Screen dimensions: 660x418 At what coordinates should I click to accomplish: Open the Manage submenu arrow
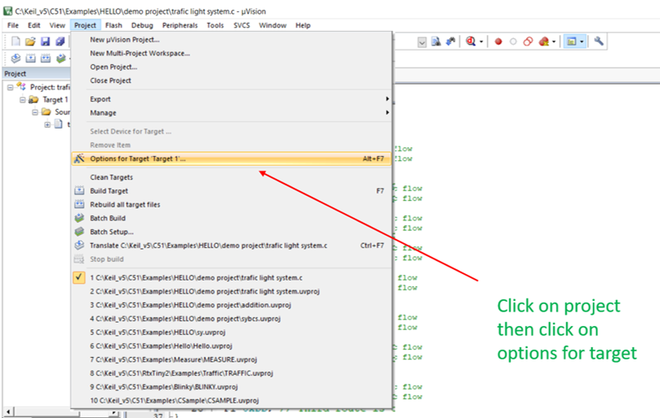pos(387,113)
